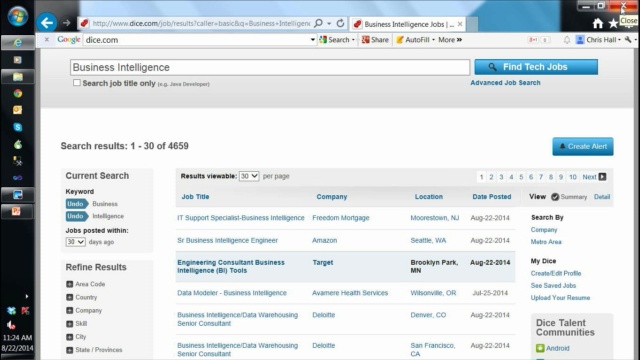
Task: Open Data Modeler - Business Intelligence job
Action: pyautogui.click(x=232, y=293)
